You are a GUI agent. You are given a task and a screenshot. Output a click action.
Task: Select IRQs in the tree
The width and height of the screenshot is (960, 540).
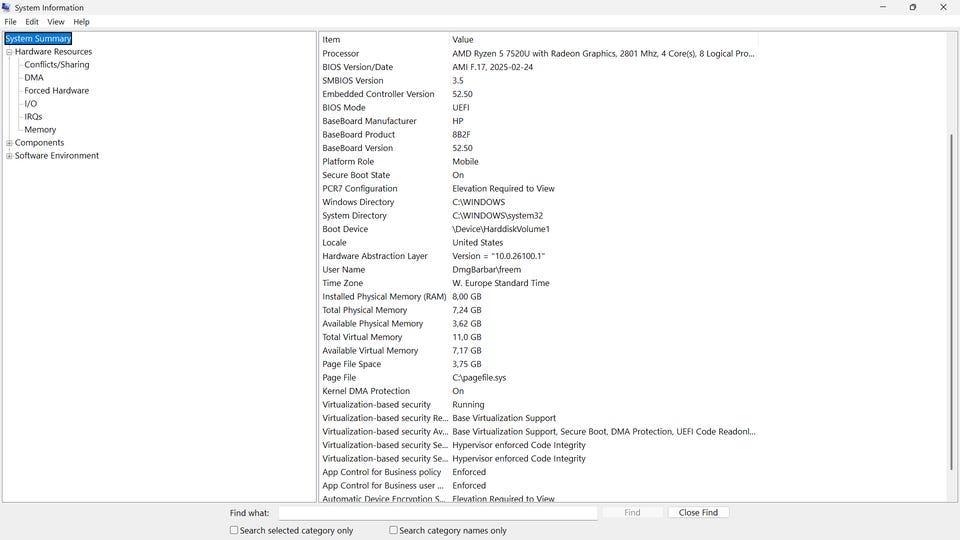pos(33,116)
